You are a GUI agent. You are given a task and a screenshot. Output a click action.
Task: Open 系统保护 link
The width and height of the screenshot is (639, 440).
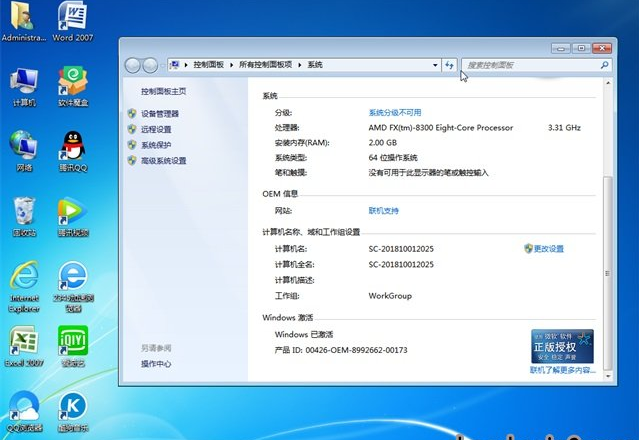point(156,145)
